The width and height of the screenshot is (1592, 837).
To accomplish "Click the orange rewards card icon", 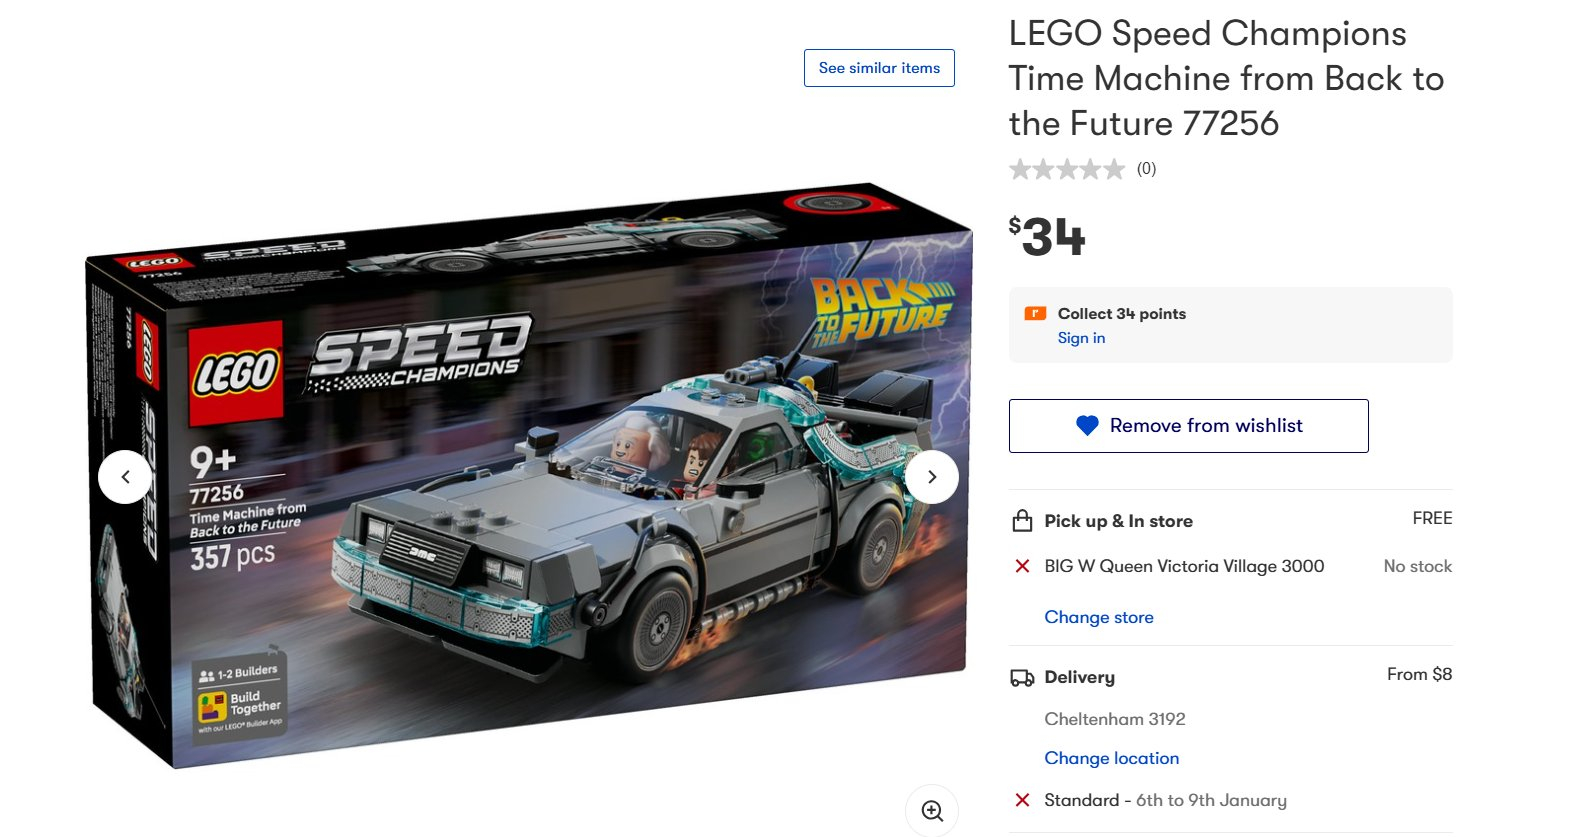I will (1035, 313).
